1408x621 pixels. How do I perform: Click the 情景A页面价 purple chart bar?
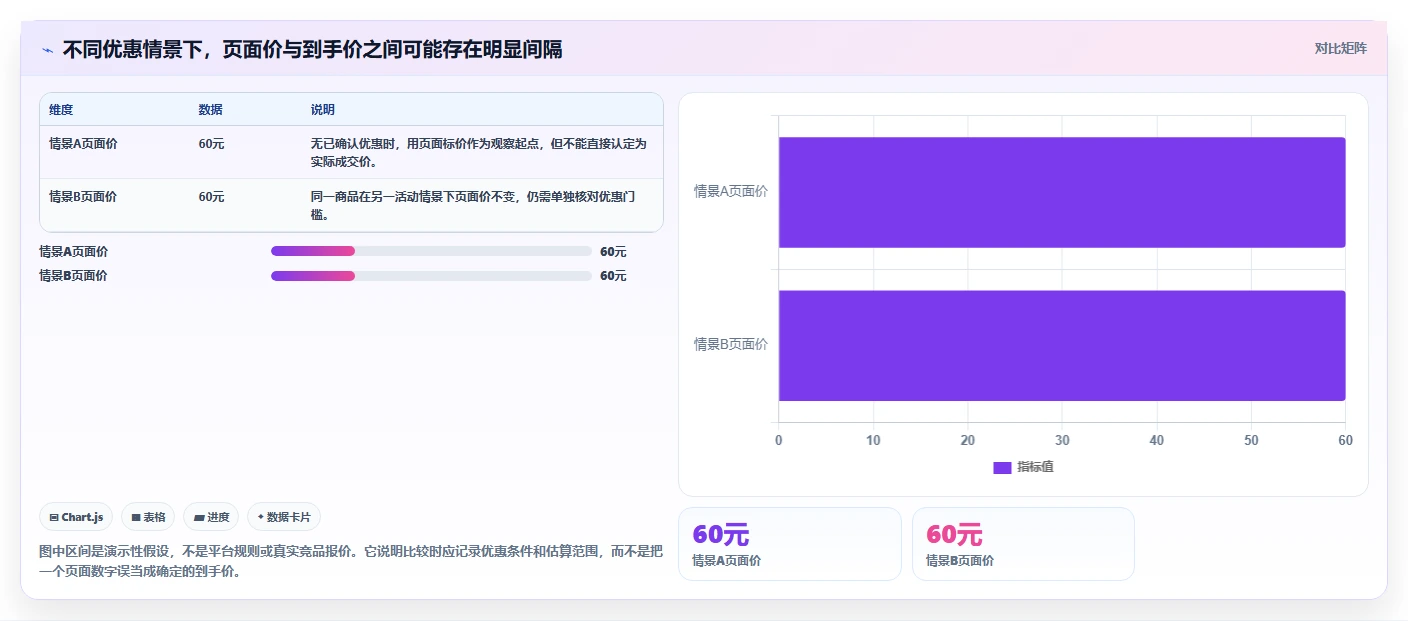[x=1062, y=192]
